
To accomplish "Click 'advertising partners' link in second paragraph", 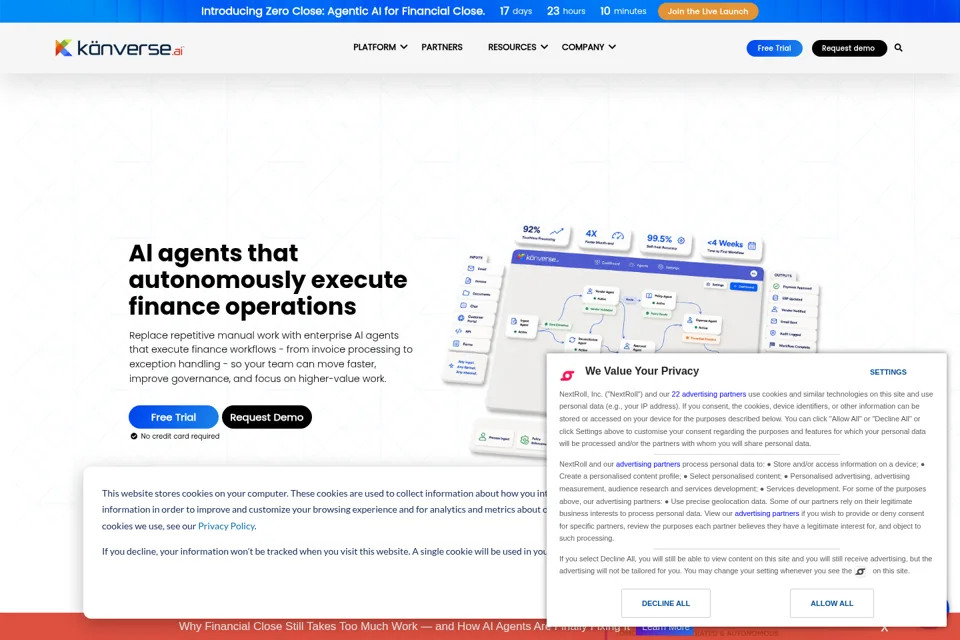I will click(648, 464).
